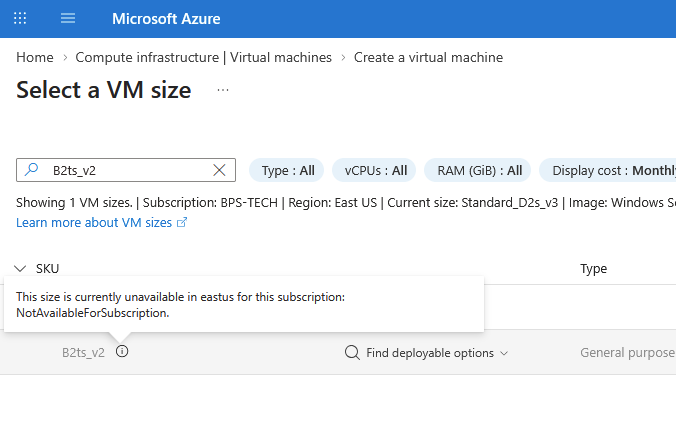Click the Microsoft Azure title
676x423 pixels.
pos(166,19)
